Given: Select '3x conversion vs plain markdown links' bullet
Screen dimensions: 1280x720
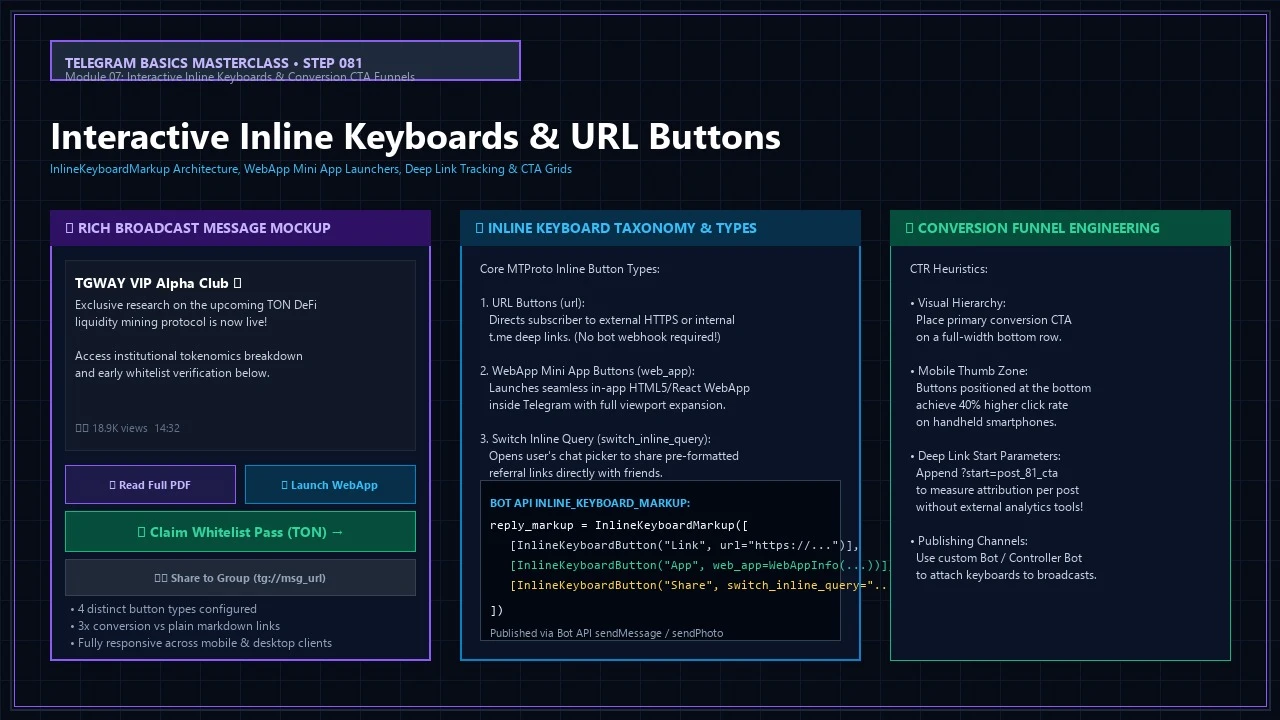Looking at the screenshot, I should [x=175, y=626].
